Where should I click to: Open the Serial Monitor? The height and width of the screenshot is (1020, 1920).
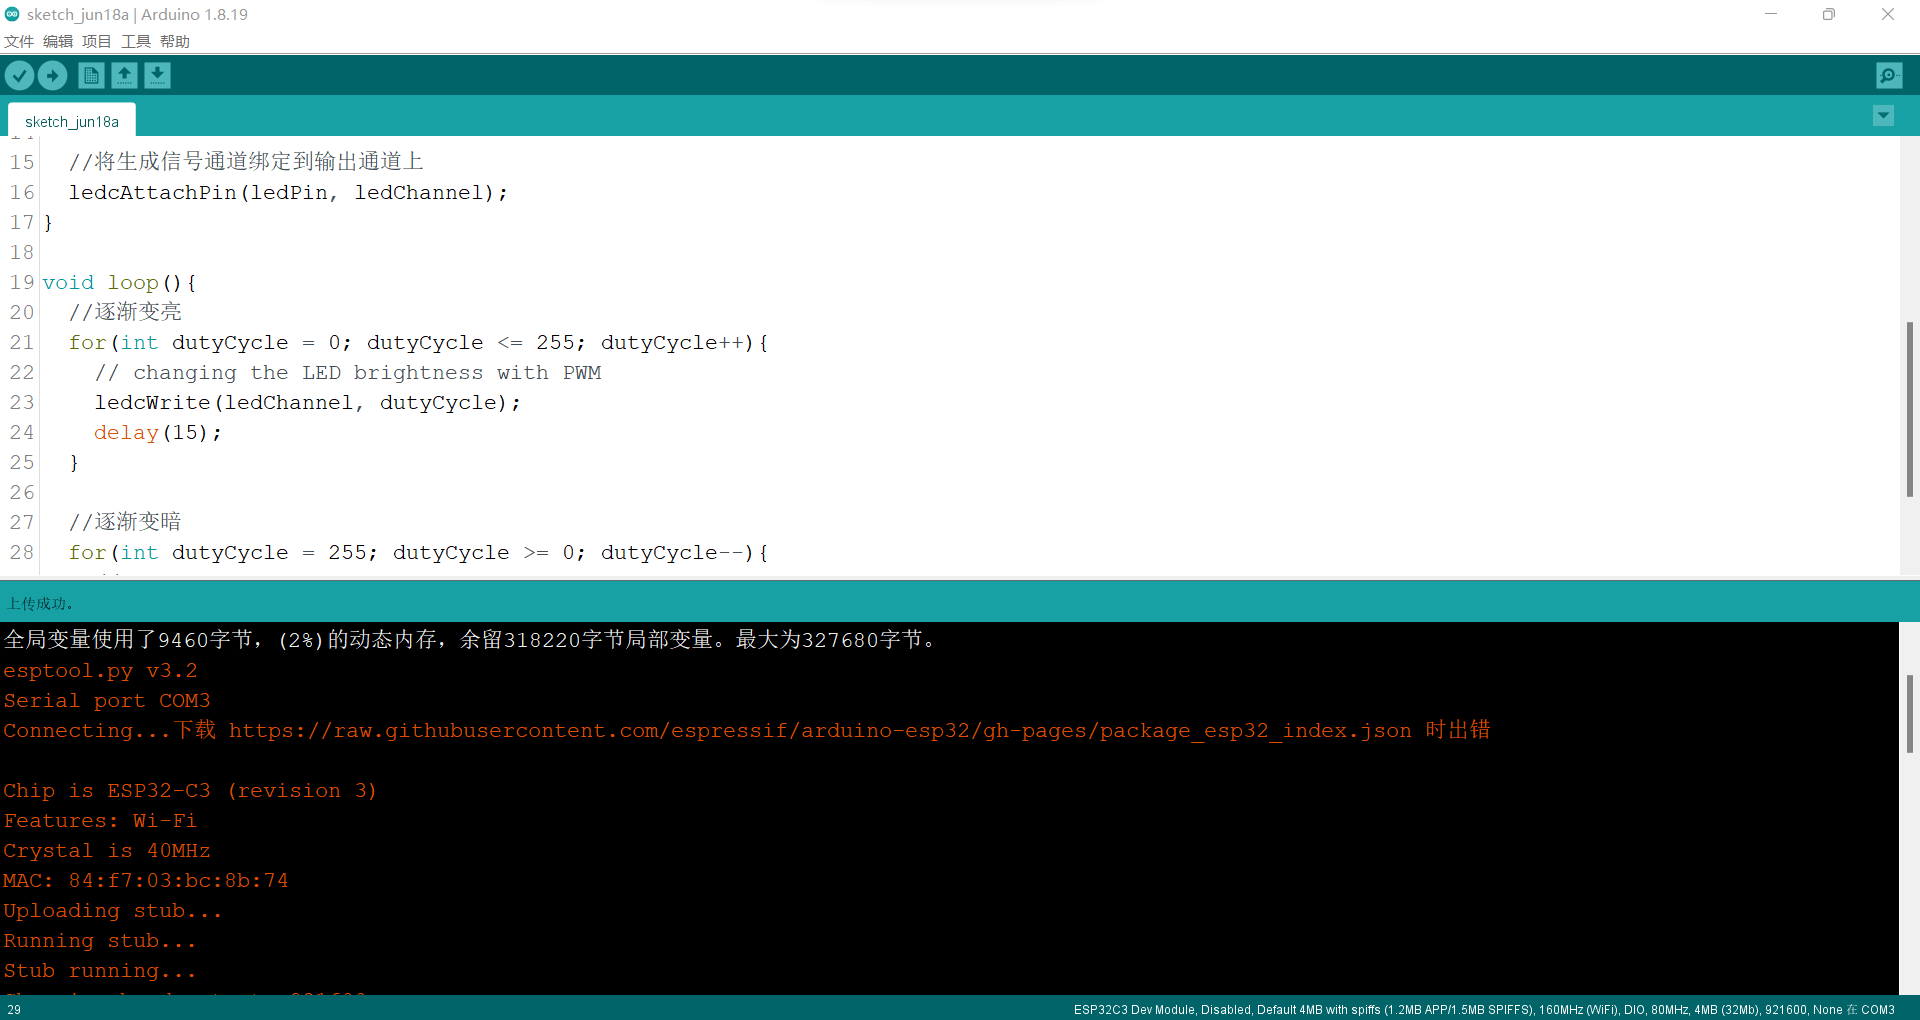click(x=1889, y=75)
